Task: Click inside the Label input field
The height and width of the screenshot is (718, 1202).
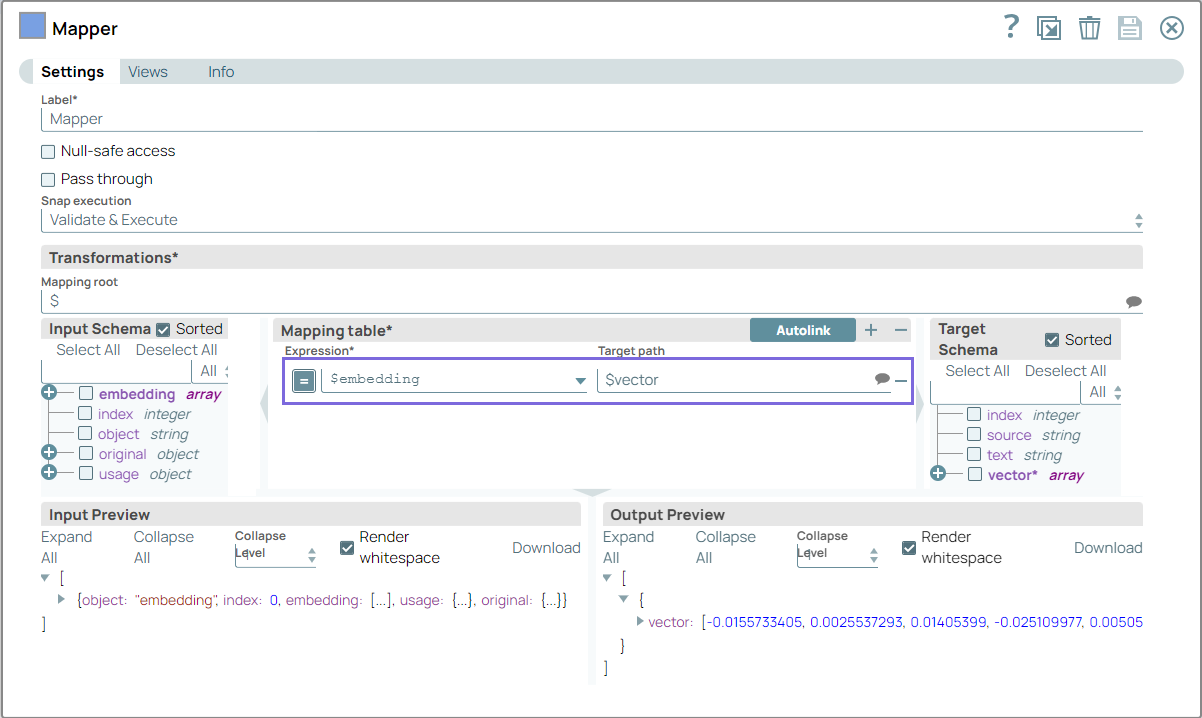Action: pyautogui.click(x=300, y=119)
